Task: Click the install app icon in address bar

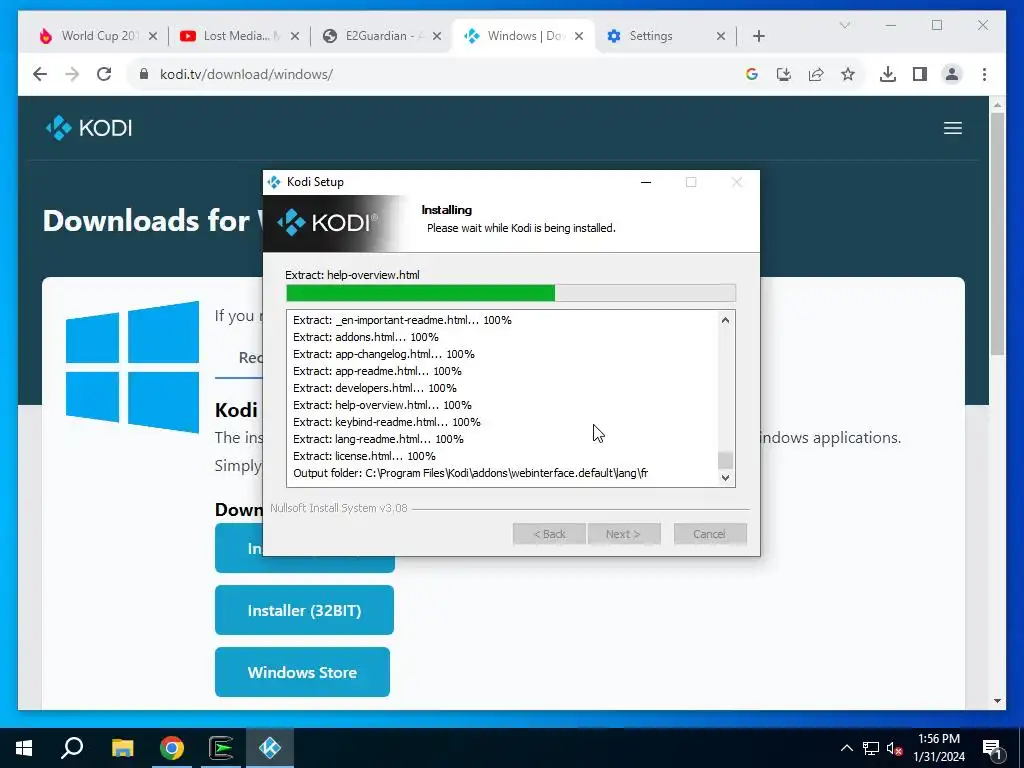Action: point(784,74)
